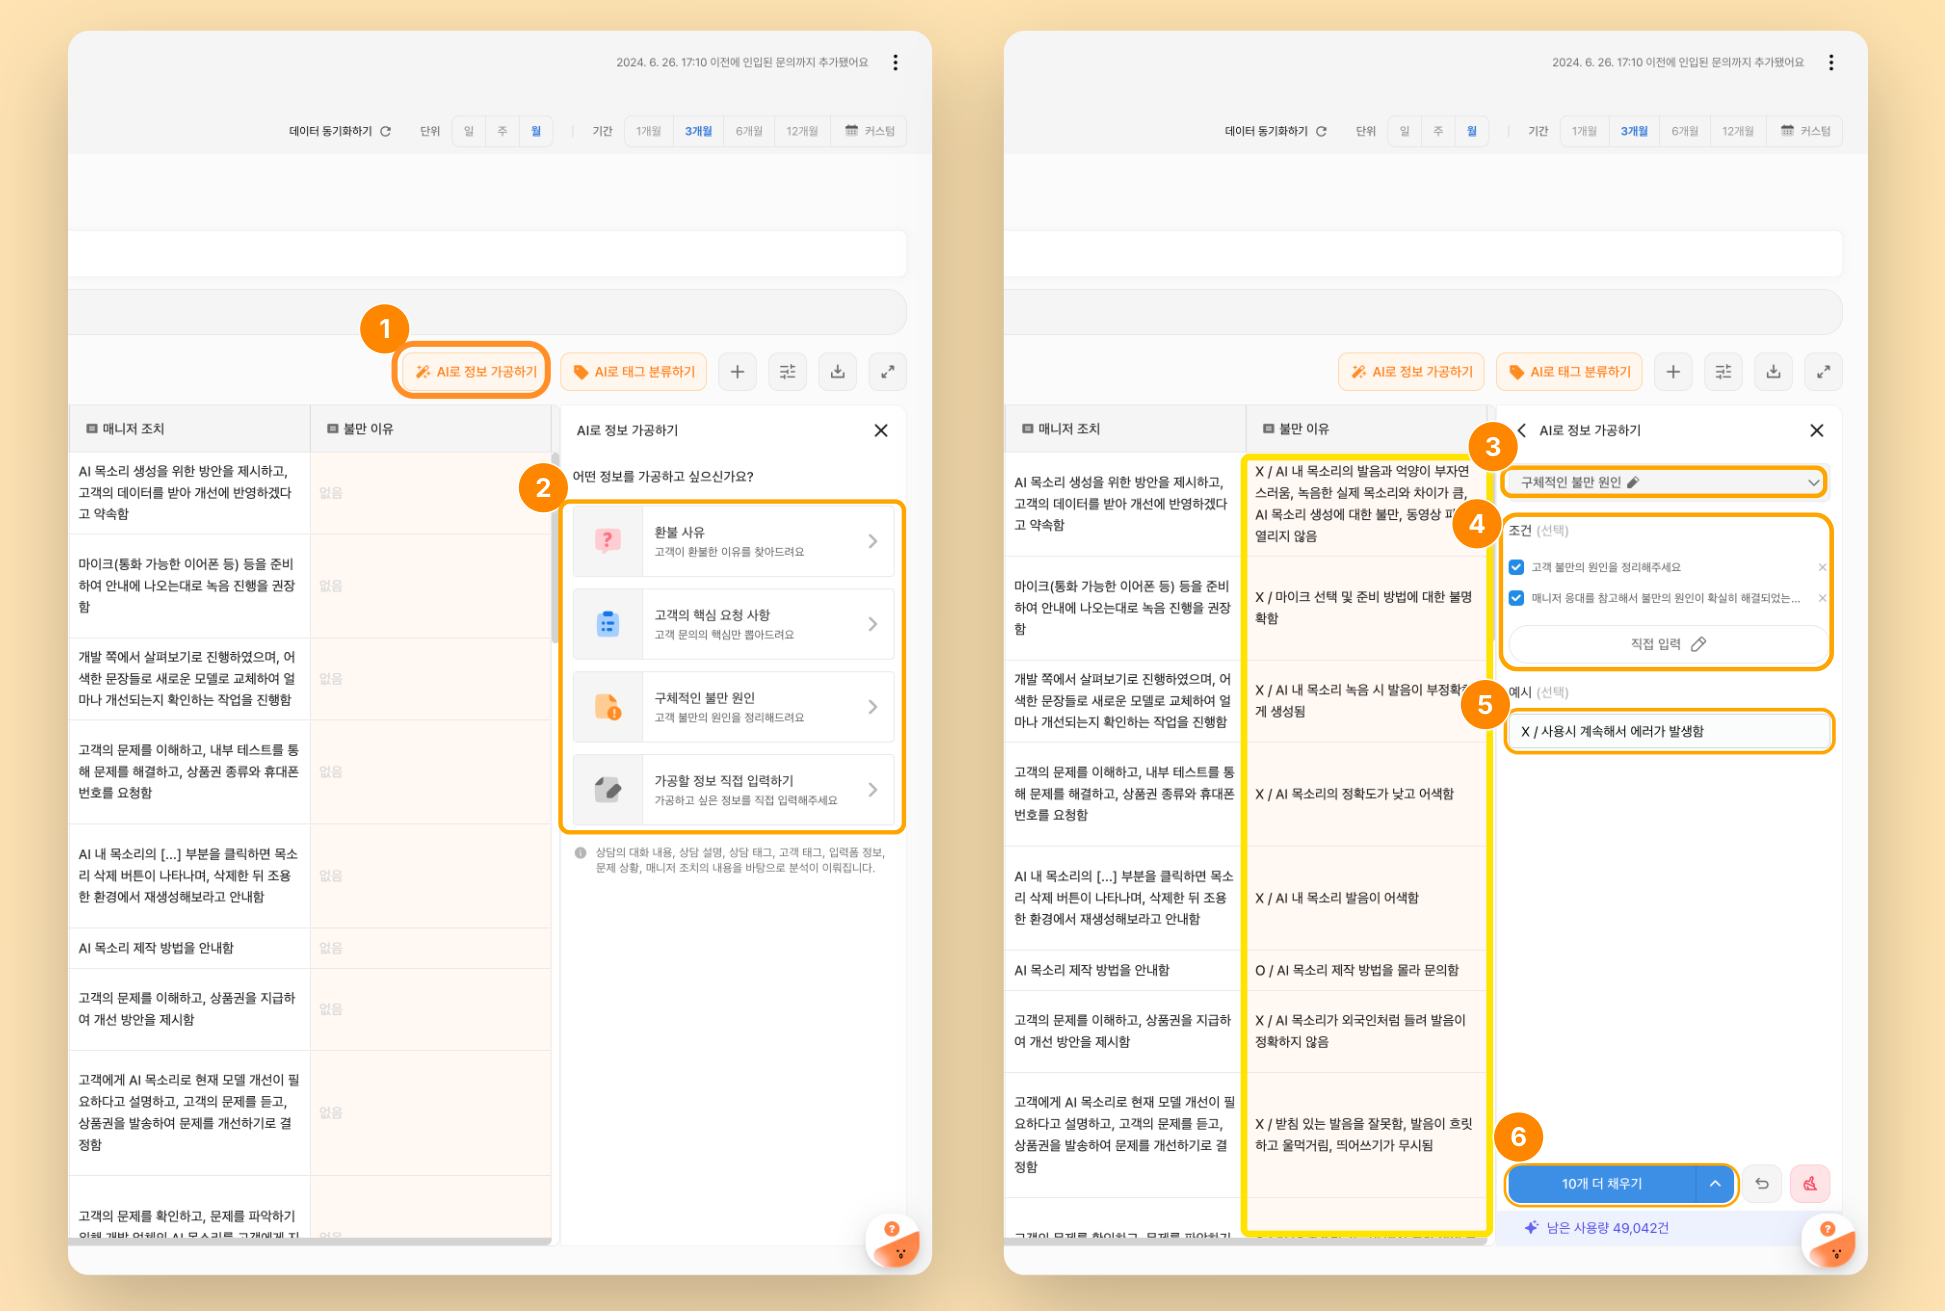The height and width of the screenshot is (1311, 1945).
Task: Open the kebab menu in left panel header
Action: point(895,63)
